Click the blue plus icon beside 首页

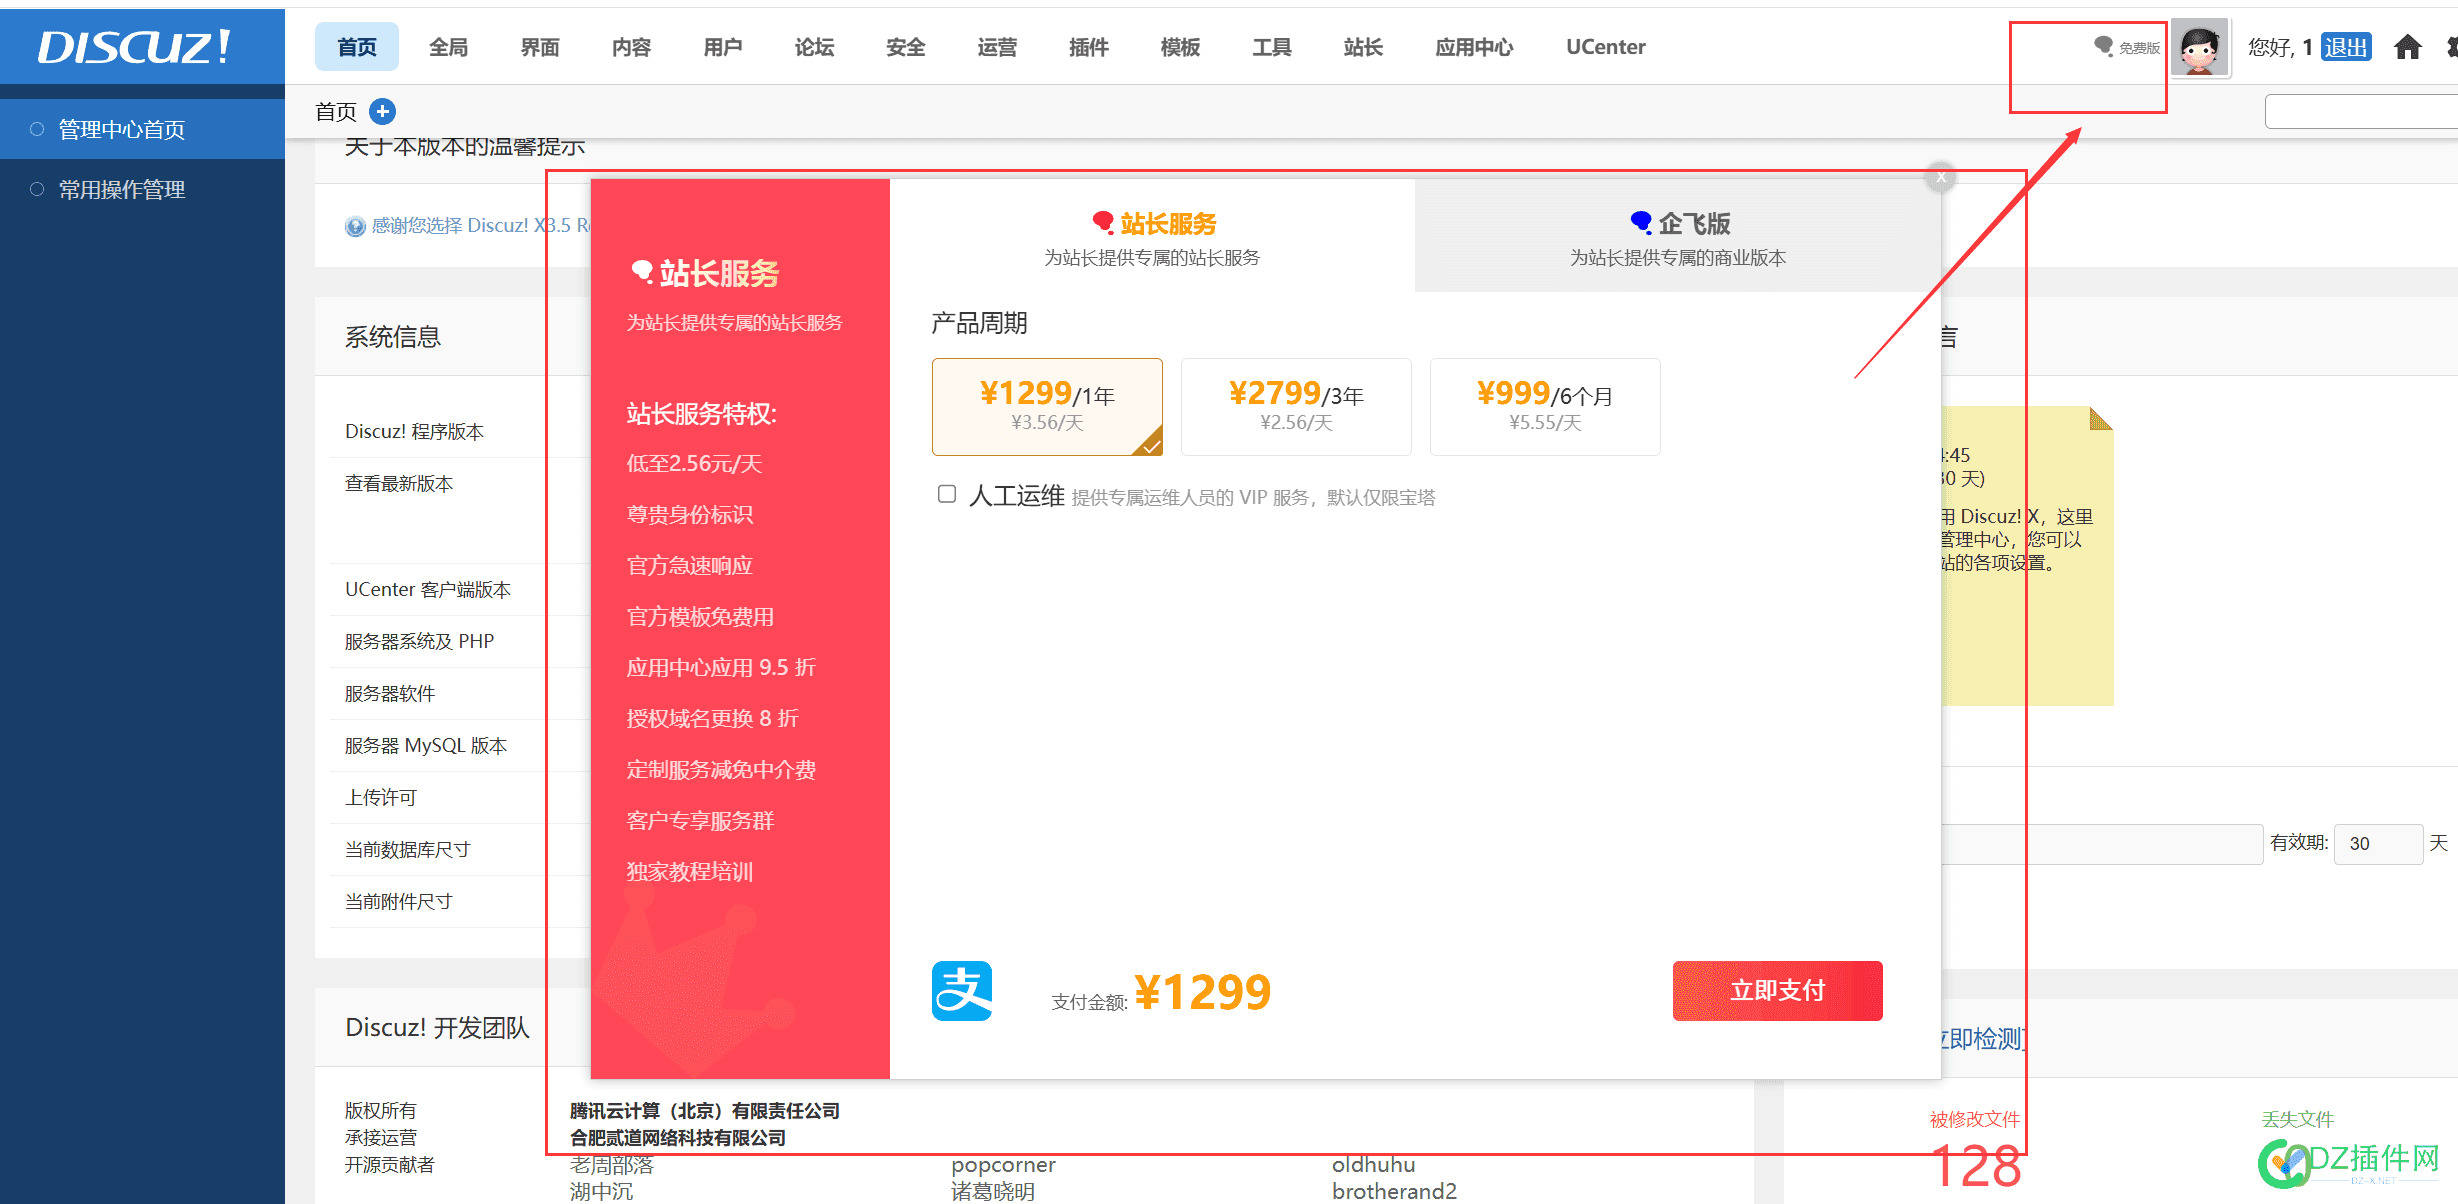(382, 111)
